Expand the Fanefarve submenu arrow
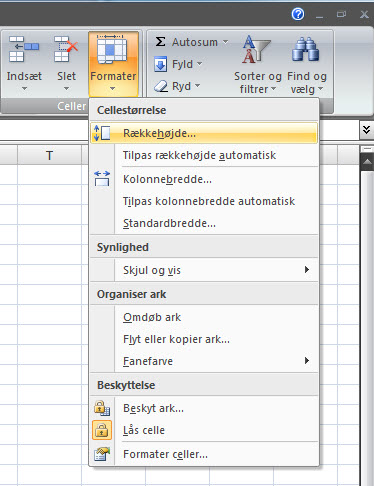Image resolution: width=374 pixels, height=486 pixels. click(x=307, y=360)
